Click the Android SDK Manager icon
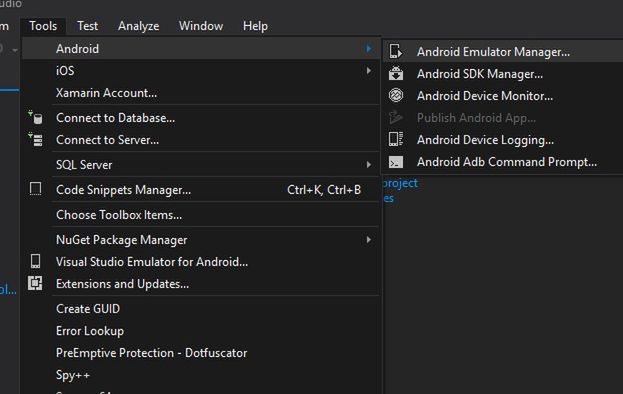Screen dimensions: 623x394 pyautogui.click(x=396, y=73)
